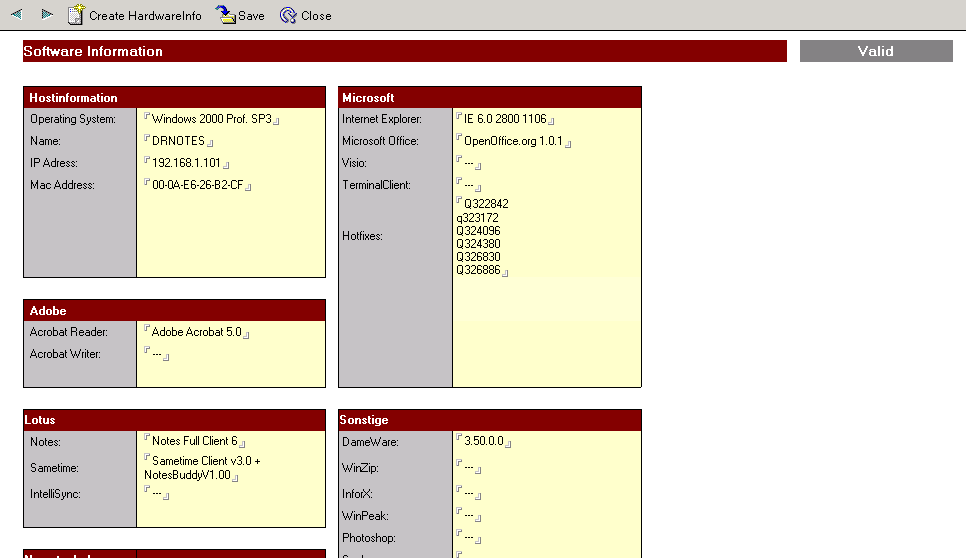966x558 pixels.
Task: Click the Mac Address: label
Action: coord(62,185)
